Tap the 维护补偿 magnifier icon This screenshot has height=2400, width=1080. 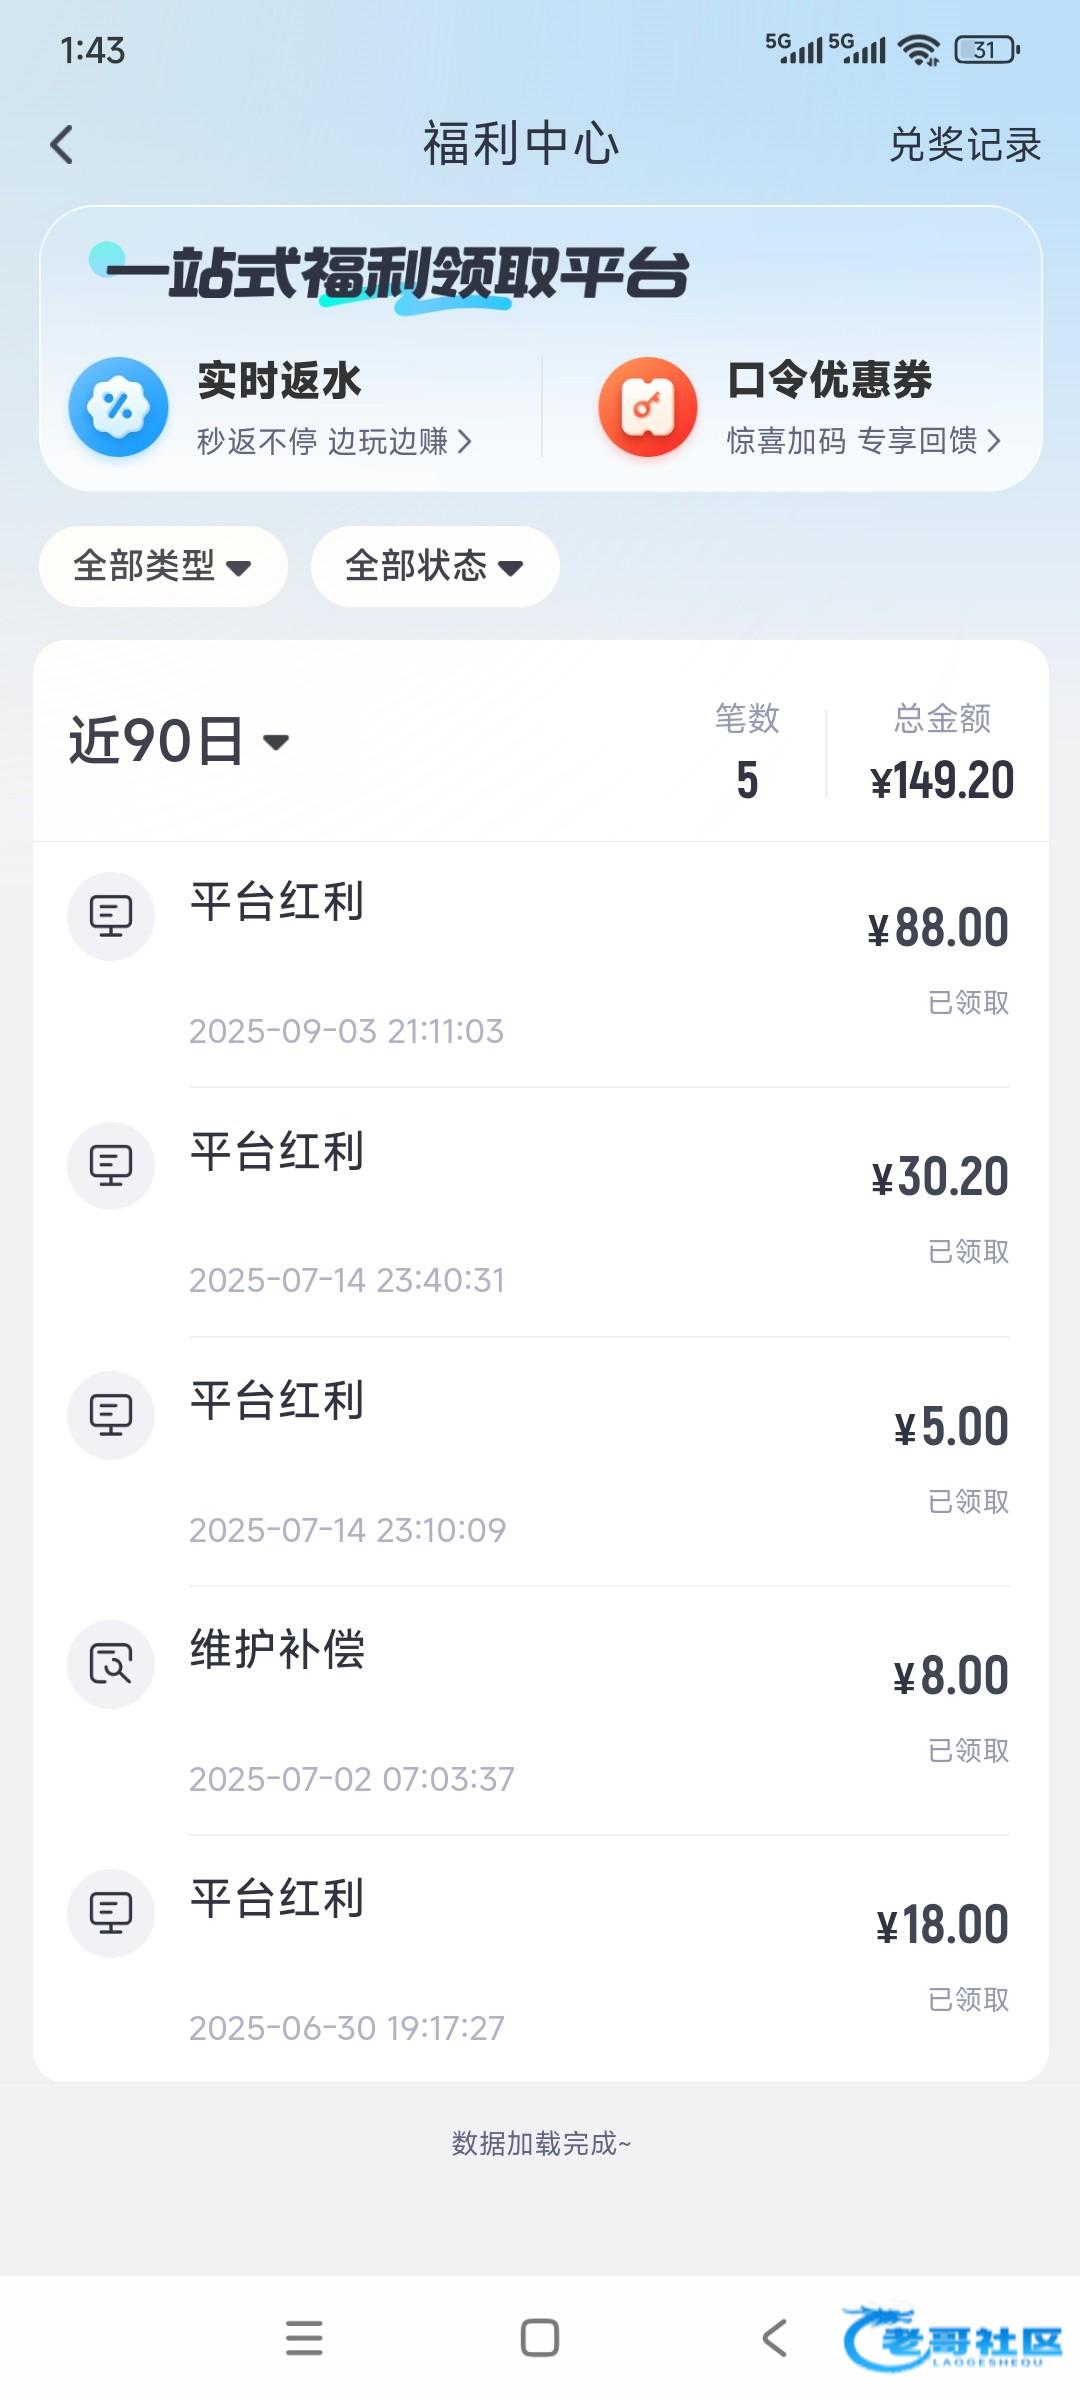pyautogui.click(x=111, y=1664)
